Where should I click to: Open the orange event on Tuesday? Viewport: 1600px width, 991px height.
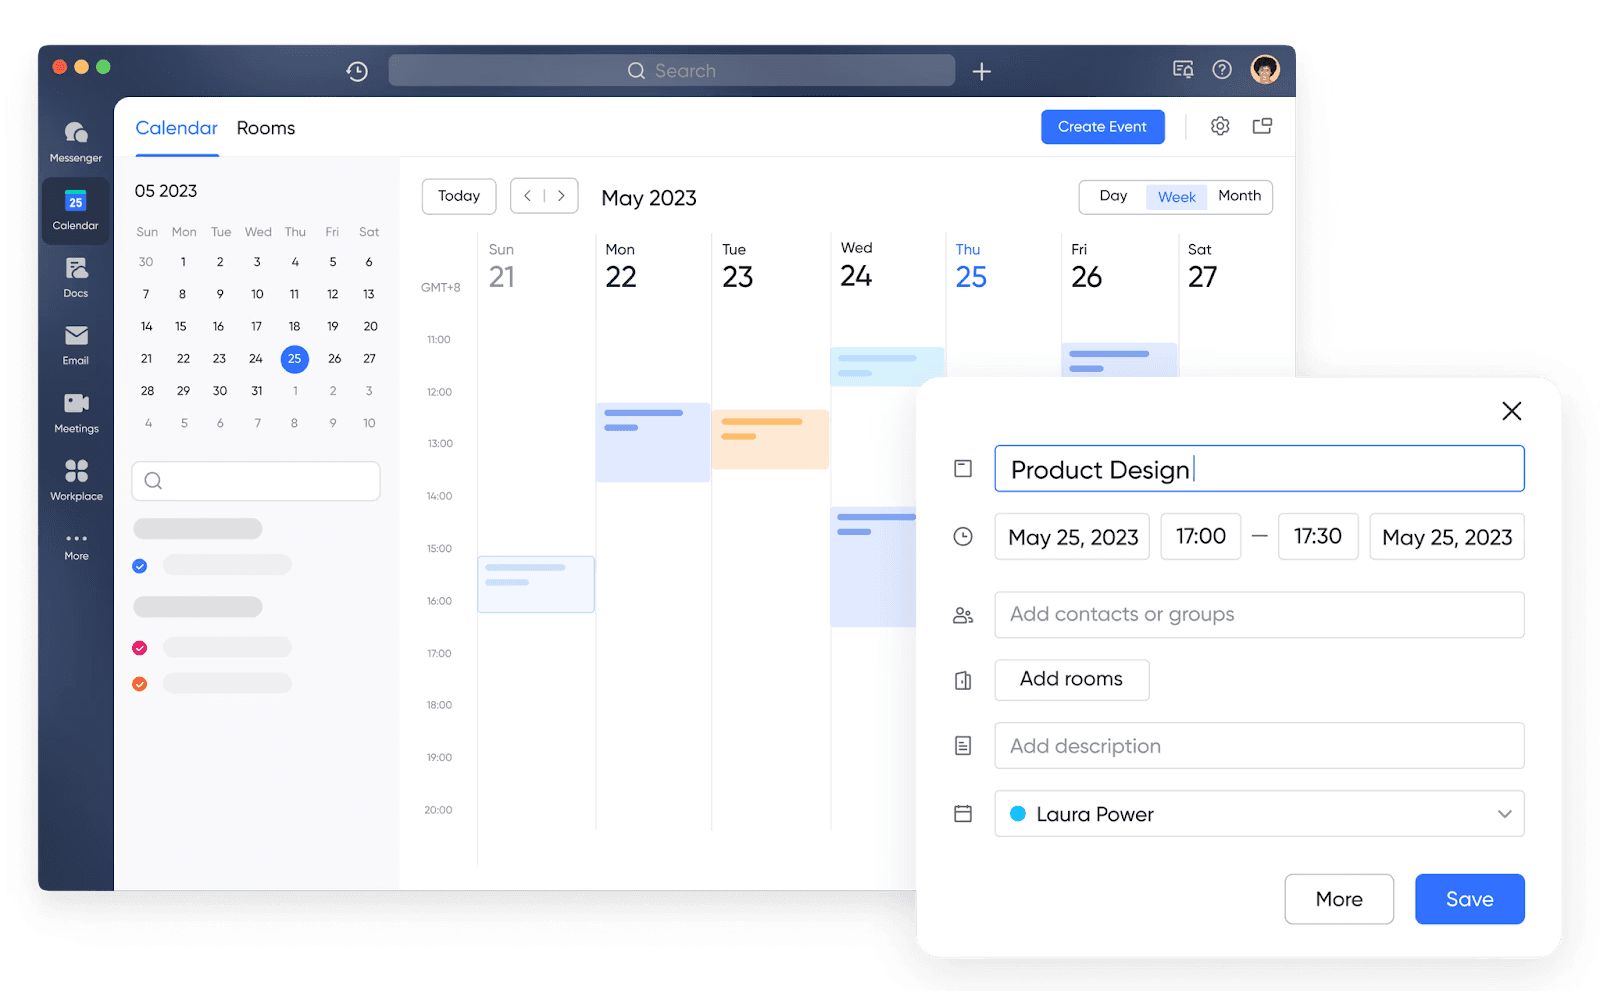tap(770, 439)
